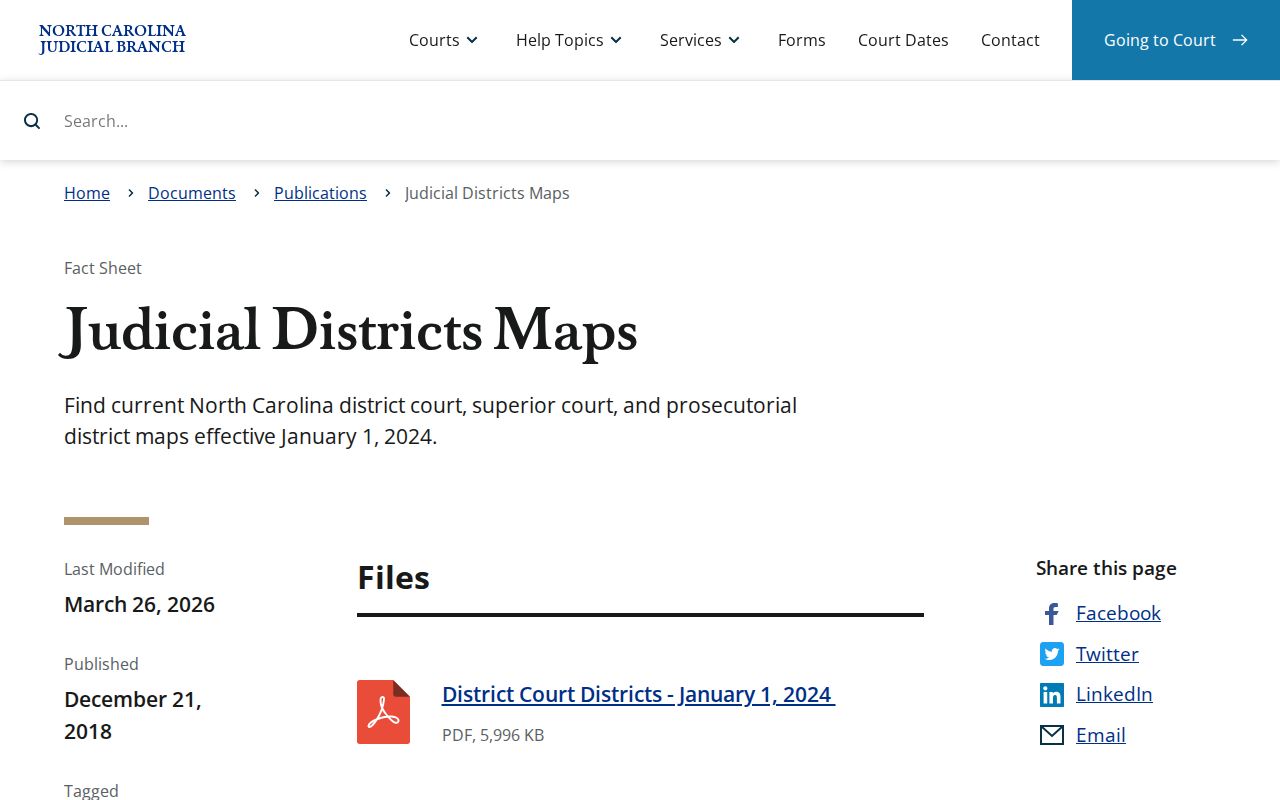
Task: Click the Judicial Districts Maps heading
Action: click(x=351, y=331)
